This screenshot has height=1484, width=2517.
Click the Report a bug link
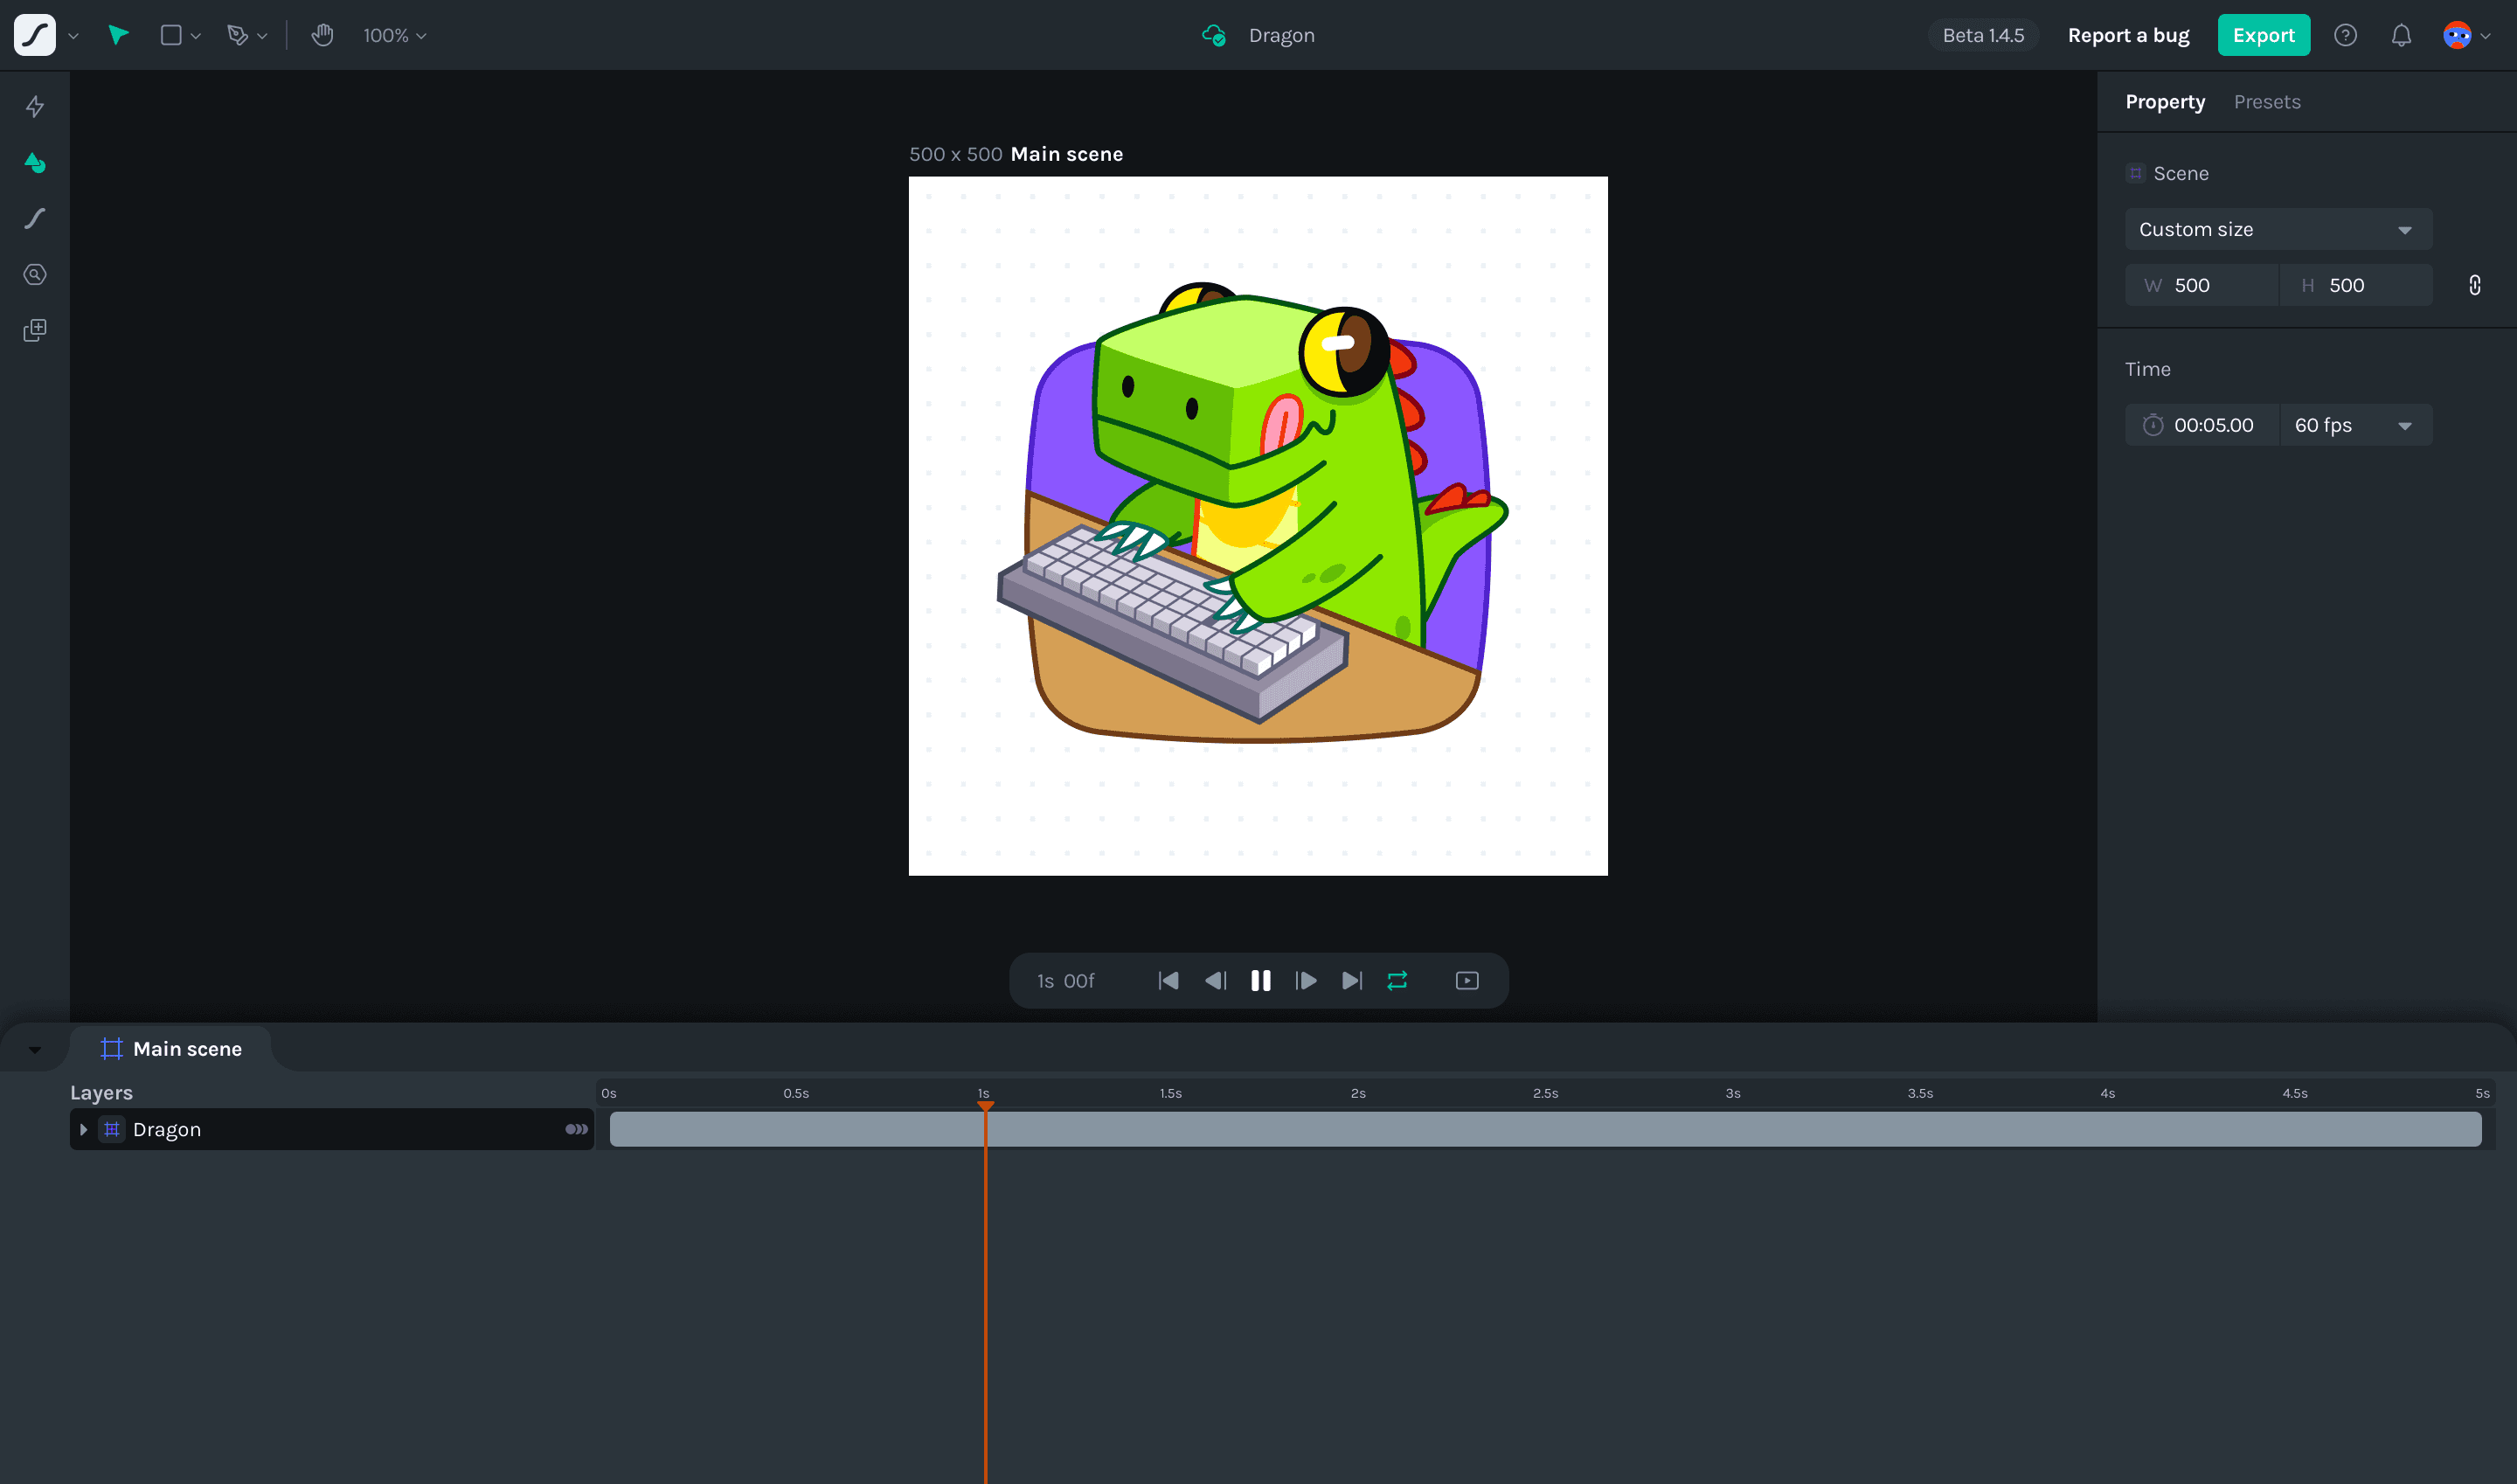tap(2128, 35)
